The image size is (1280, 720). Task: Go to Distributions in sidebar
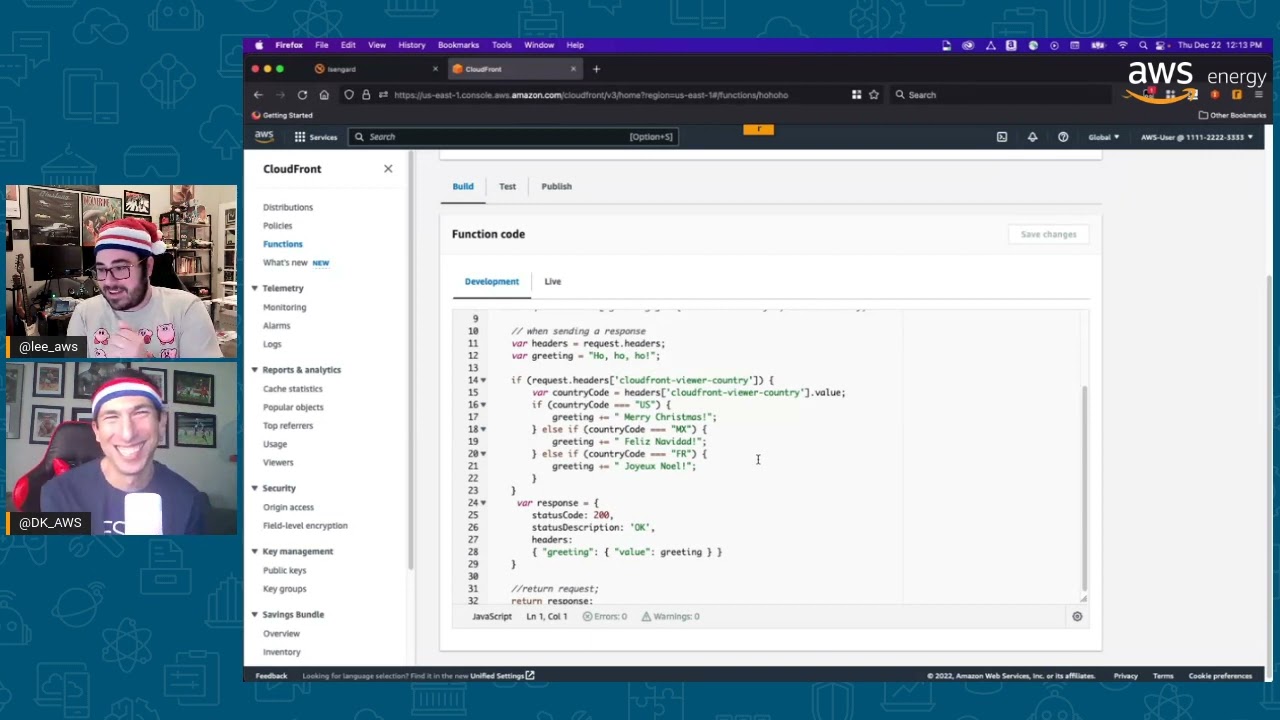click(288, 207)
